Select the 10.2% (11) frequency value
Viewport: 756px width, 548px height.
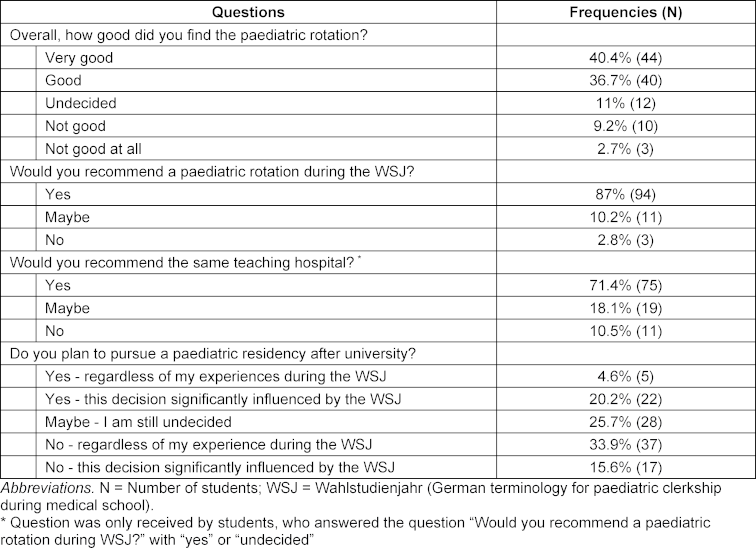click(x=626, y=216)
